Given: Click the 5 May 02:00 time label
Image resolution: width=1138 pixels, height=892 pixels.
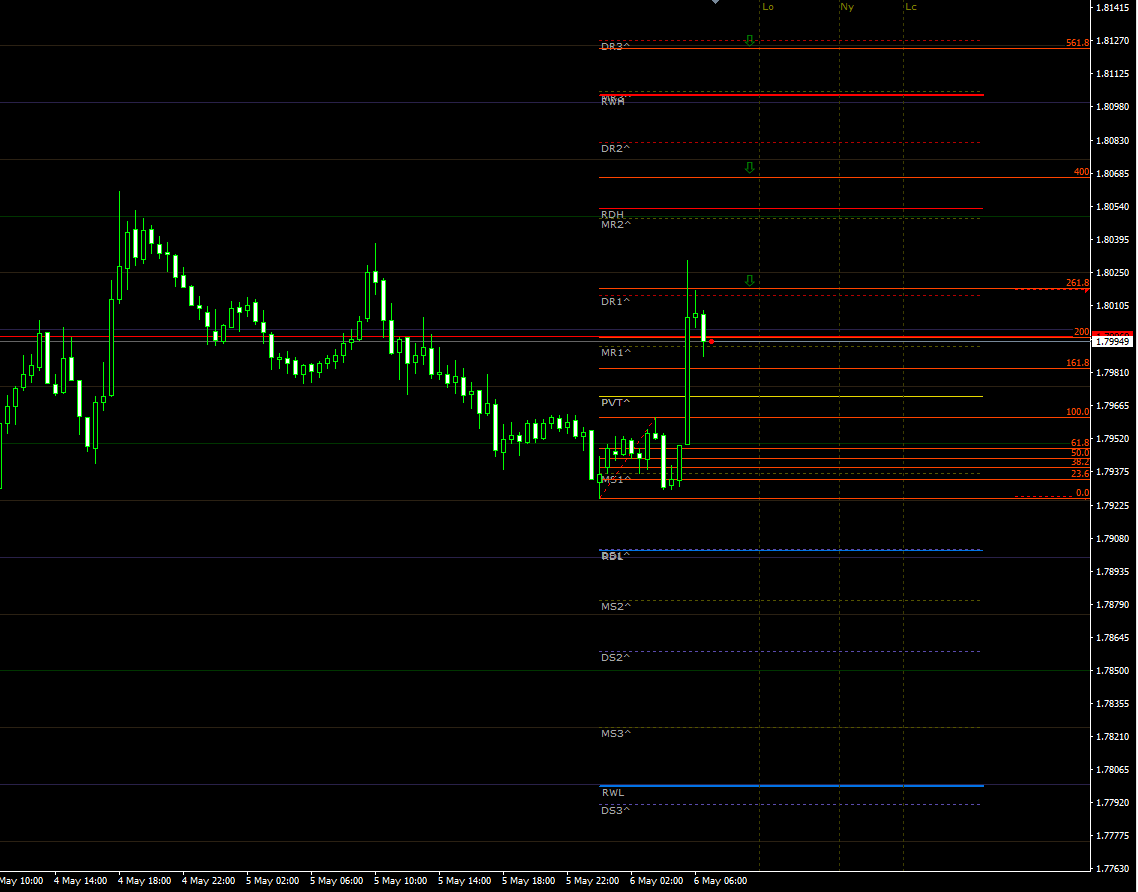Looking at the screenshot, I should (x=272, y=881).
